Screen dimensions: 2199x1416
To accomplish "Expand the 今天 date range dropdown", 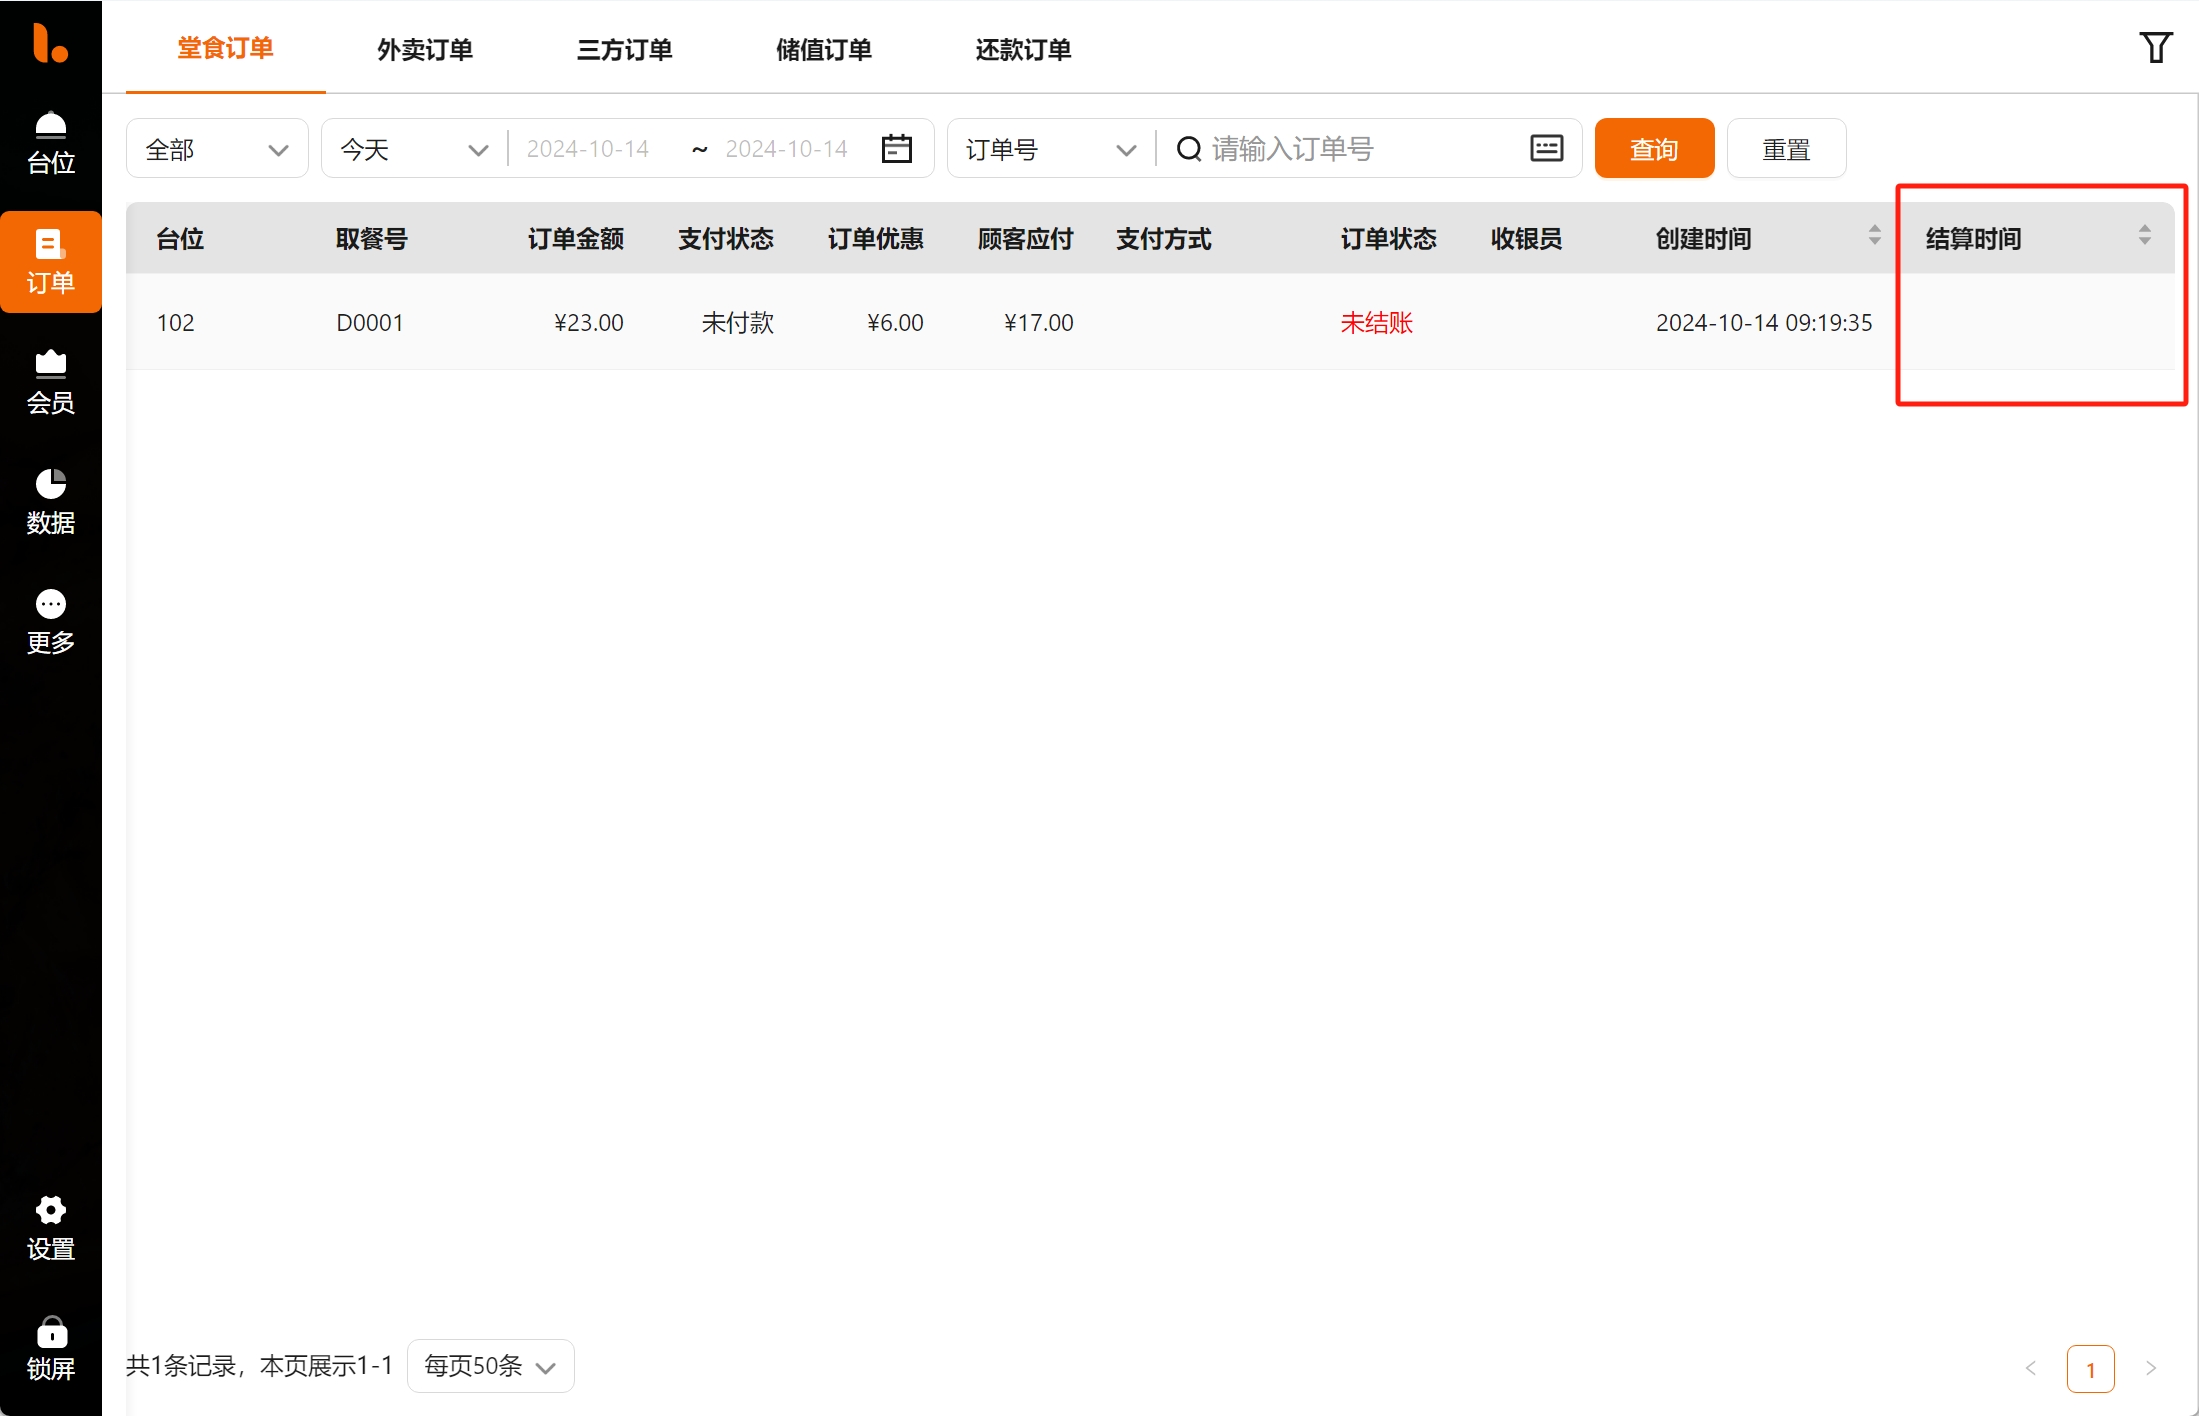I will tap(413, 149).
